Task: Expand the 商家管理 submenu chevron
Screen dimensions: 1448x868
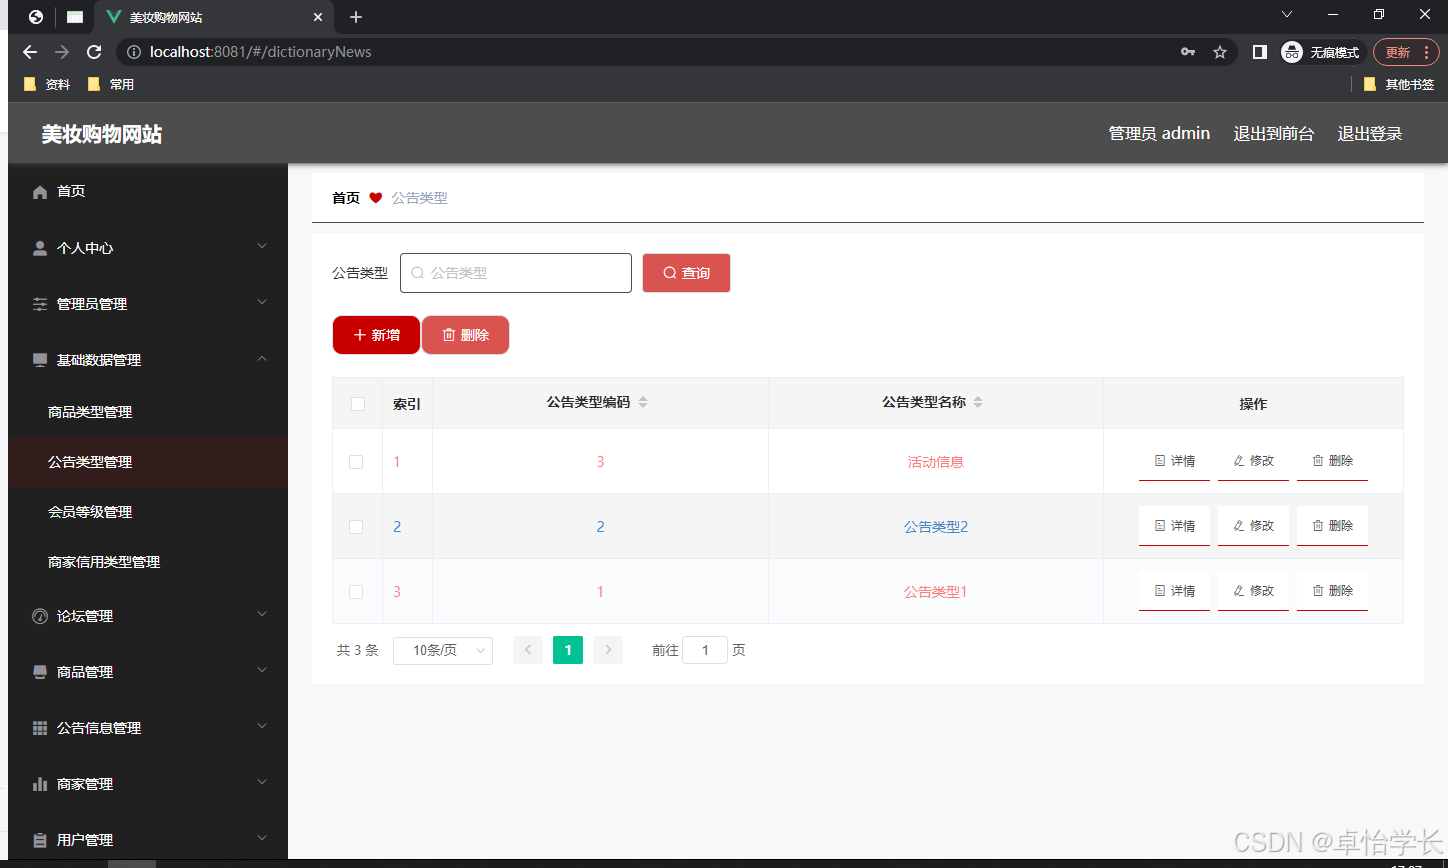Action: pyautogui.click(x=262, y=782)
